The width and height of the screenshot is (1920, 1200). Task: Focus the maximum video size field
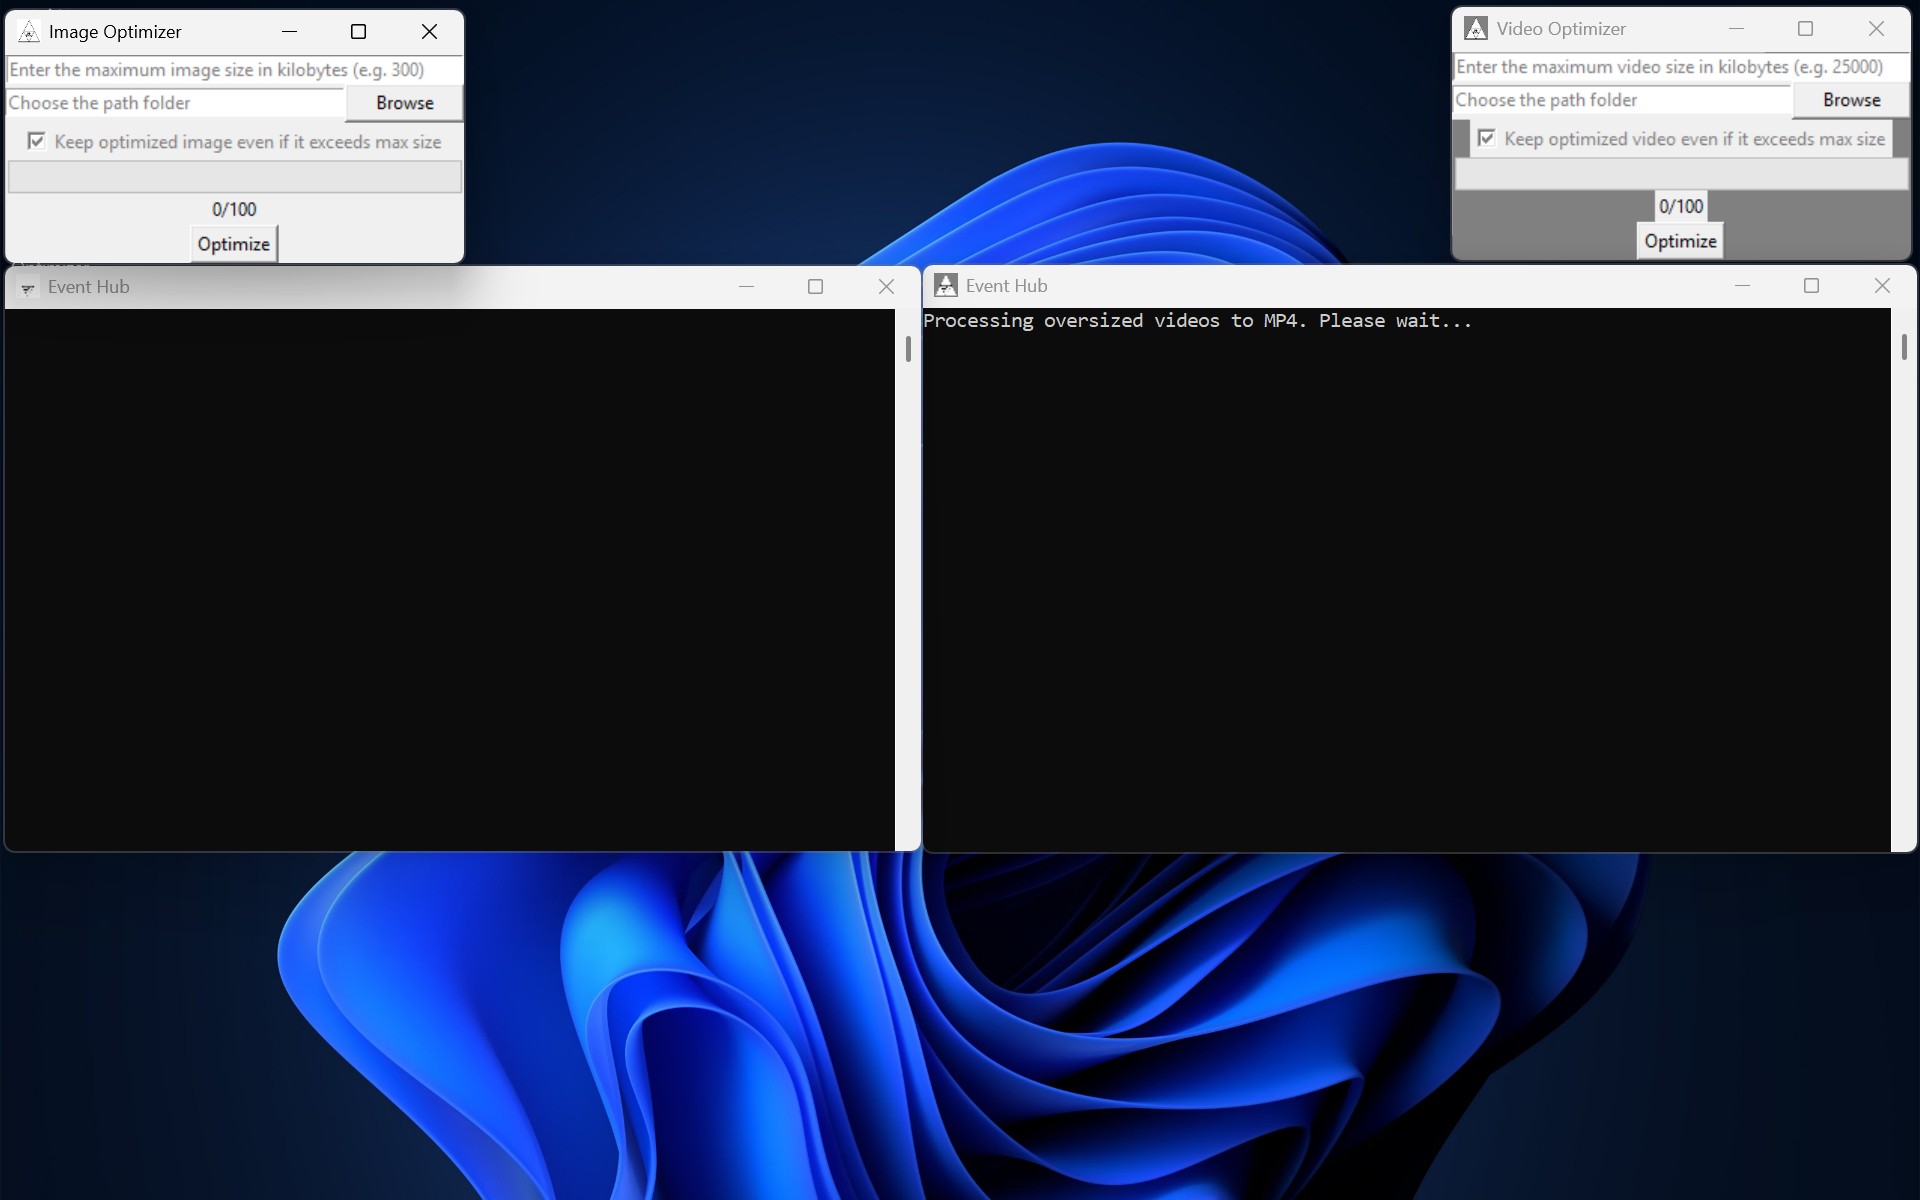1681,67
